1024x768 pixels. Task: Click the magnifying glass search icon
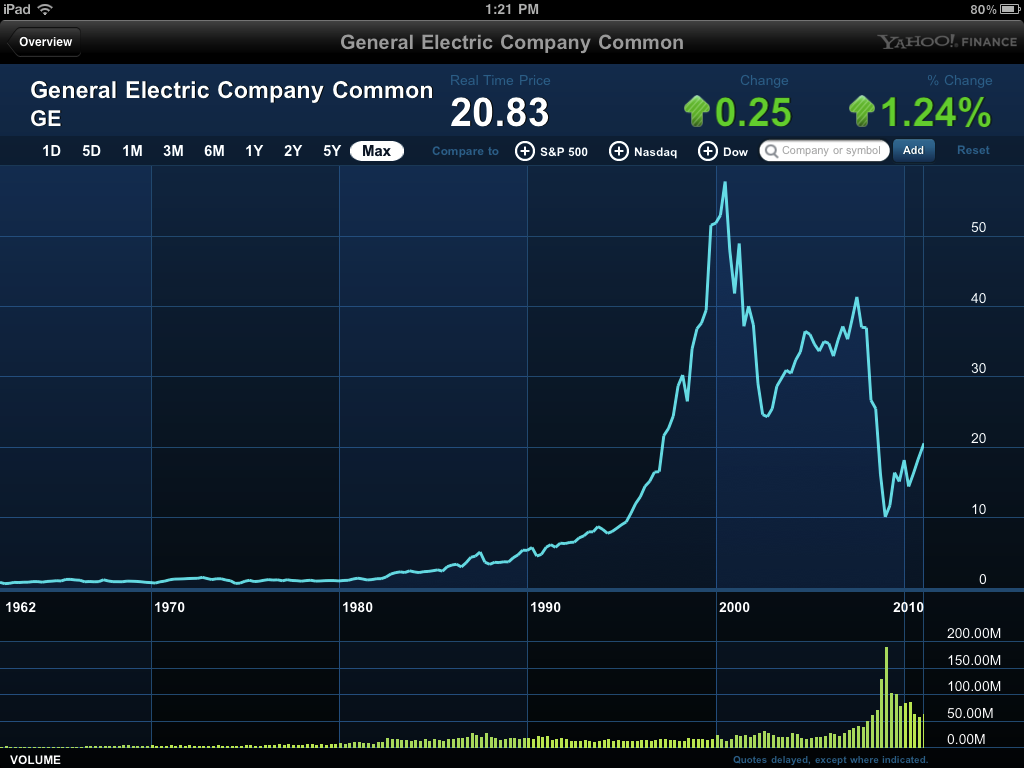(770, 150)
